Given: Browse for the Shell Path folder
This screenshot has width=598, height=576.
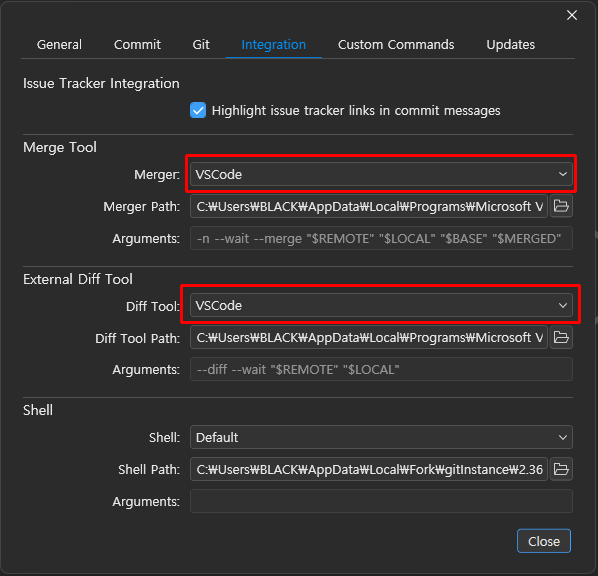Looking at the screenshot, I should click(x=561, y=469).
